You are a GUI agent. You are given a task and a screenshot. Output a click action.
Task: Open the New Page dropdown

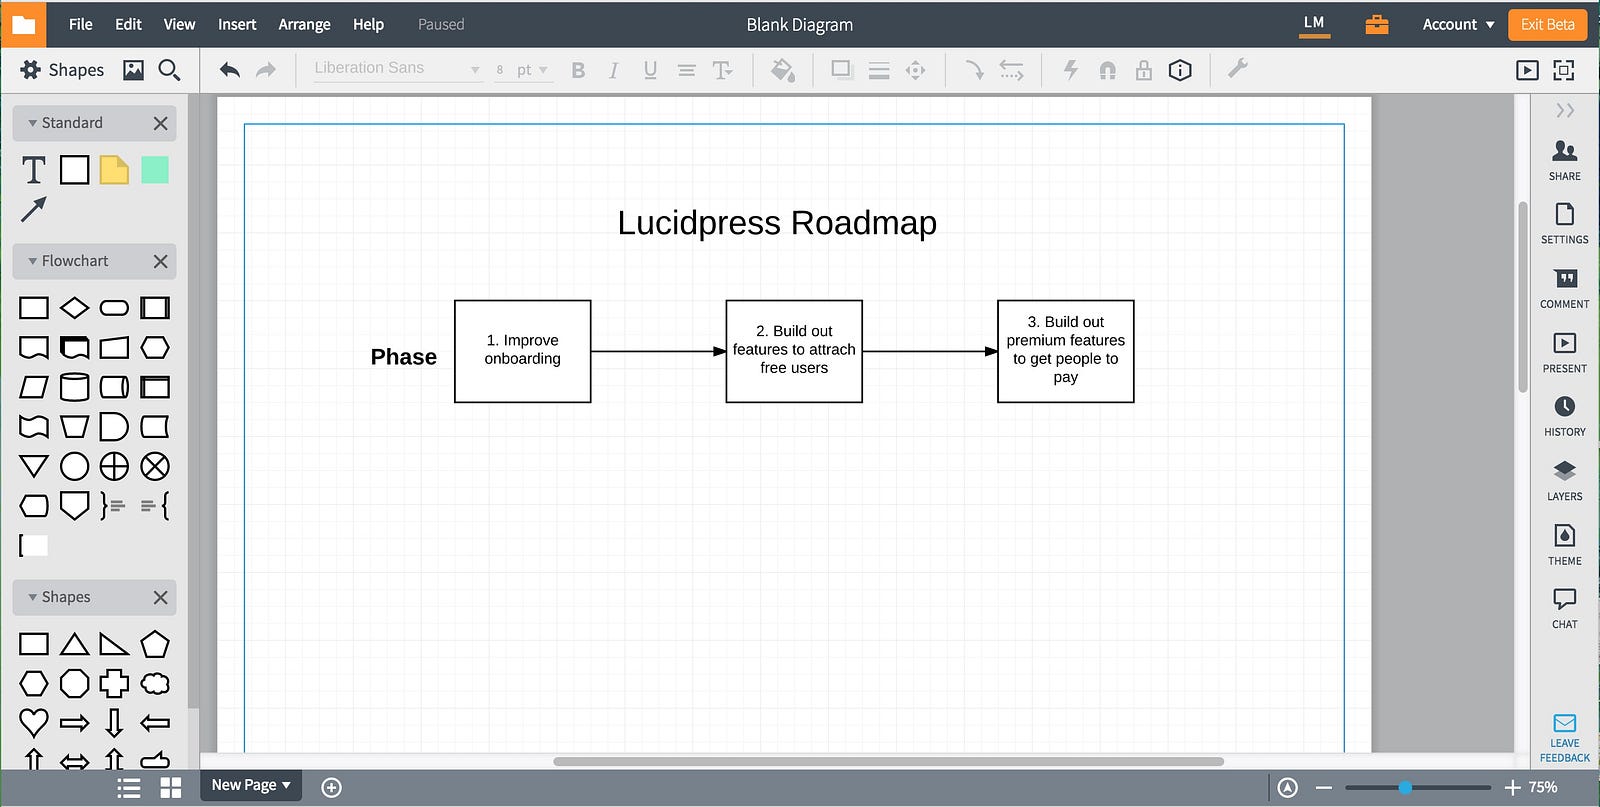point(251,785)
